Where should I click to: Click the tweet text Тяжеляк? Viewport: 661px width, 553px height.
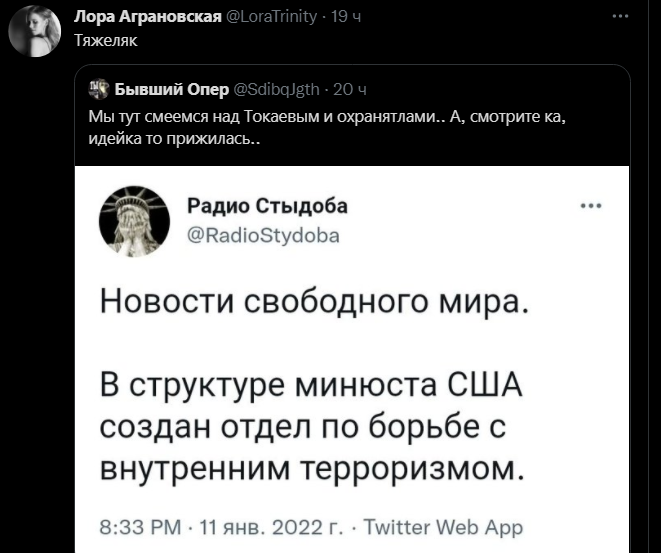(106, 40)
